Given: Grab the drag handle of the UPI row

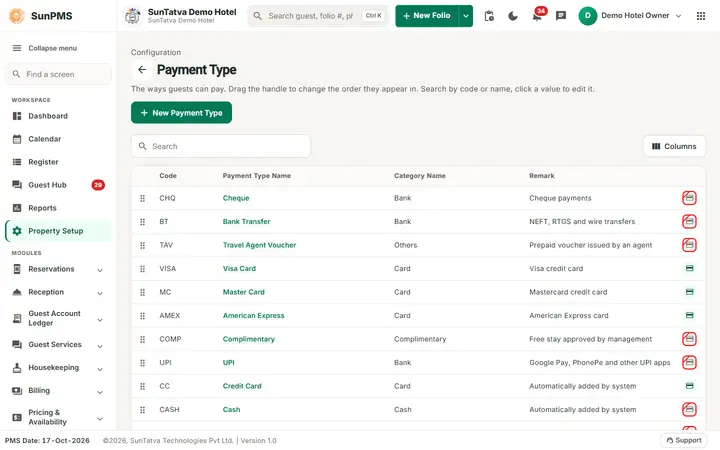Looking at the screenshot, I should [142, 363].
